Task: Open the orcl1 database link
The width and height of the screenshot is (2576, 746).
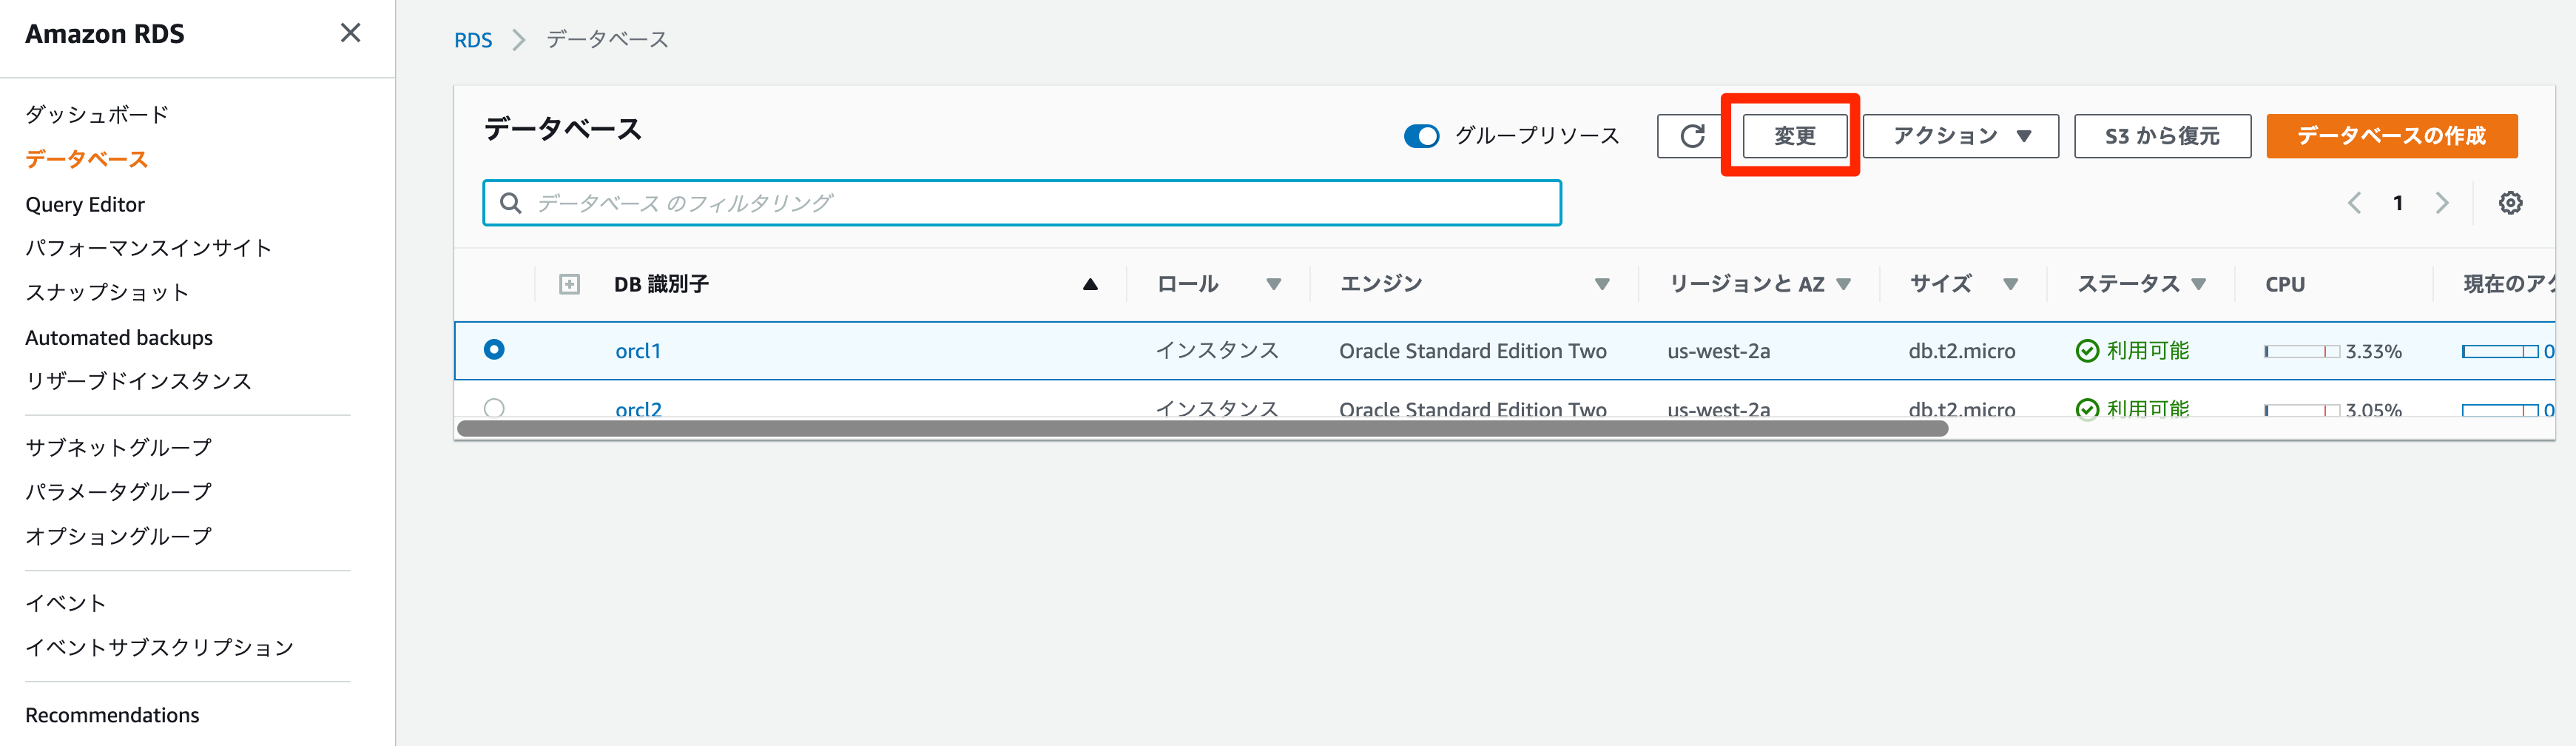Action: pos(638,351)
